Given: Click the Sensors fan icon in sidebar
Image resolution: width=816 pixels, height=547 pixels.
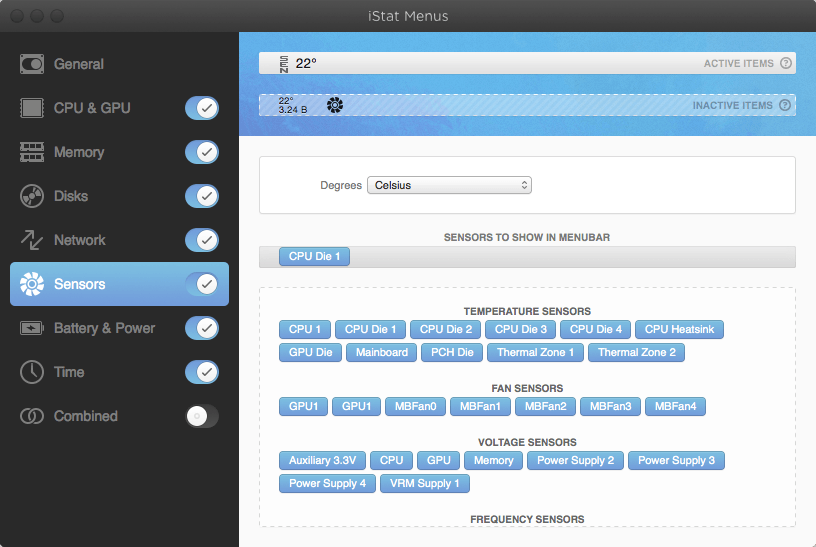Looking at the screenshot, I should (32, 284).
